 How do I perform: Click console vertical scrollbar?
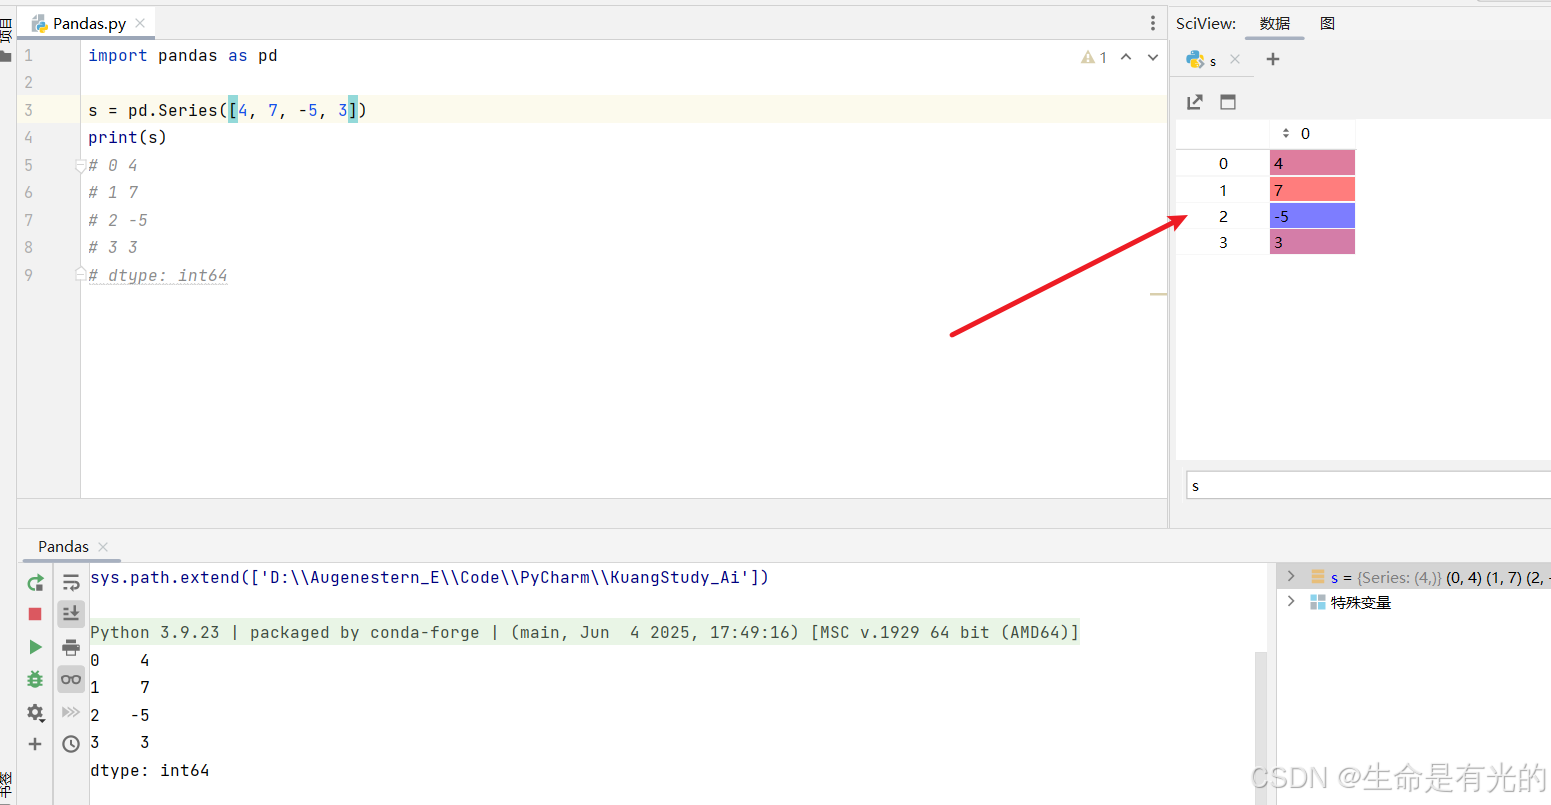pyautogui.click(x=1261, y=727)
